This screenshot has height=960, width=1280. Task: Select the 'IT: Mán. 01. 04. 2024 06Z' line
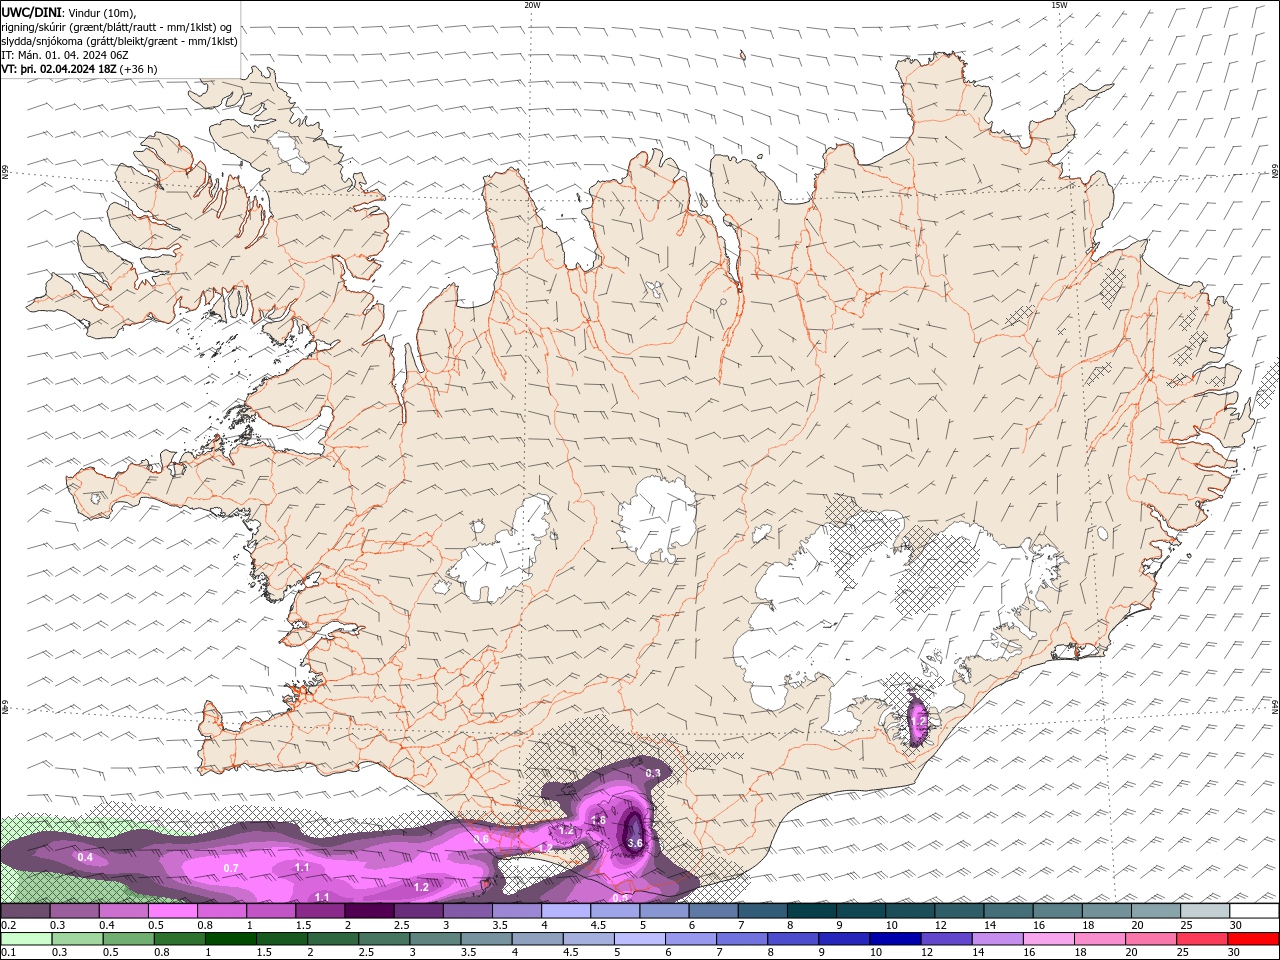pyautogui.click(x=65, y=55)
